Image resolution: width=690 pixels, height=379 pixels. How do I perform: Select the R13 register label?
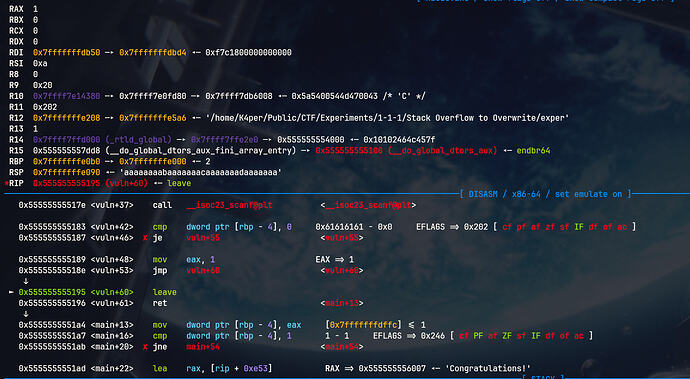pyautogui.click(x=16, y=129)
